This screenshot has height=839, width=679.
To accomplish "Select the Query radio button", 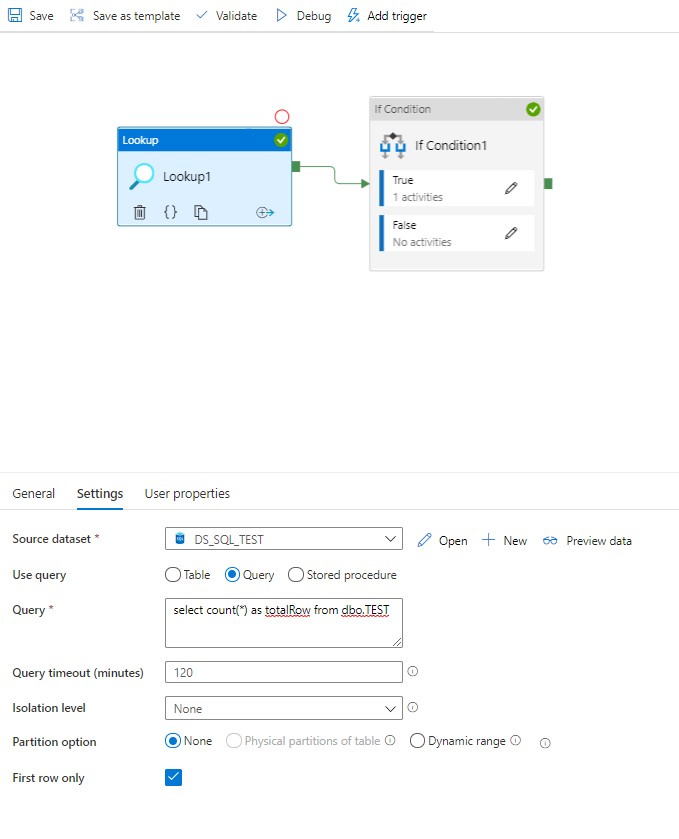I will click(232, 575).
